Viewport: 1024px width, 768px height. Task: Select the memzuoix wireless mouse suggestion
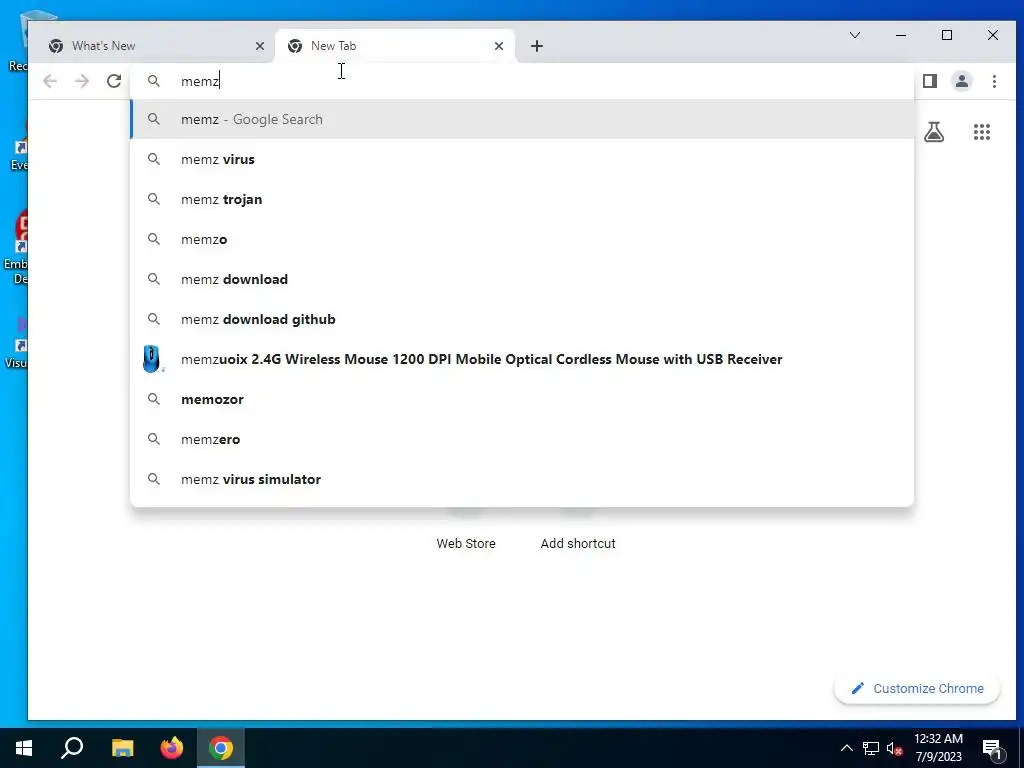coord(522,359)
